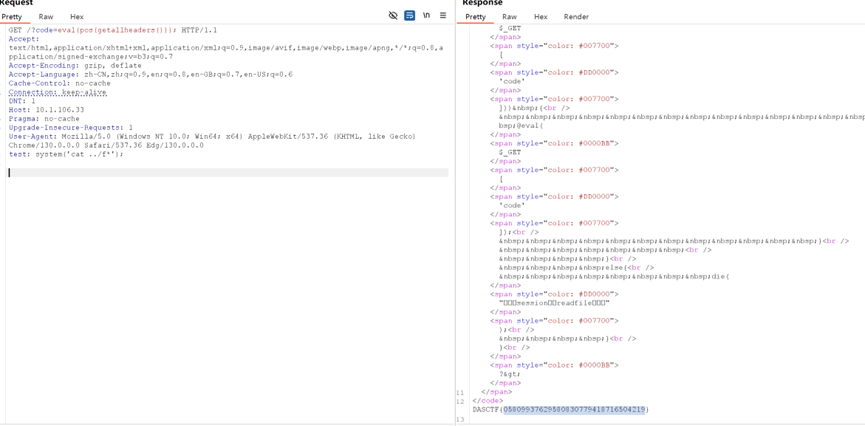
Task: Toggle hide non-printable characters eye icon
Action: pyautogui.click(x=393, y=16)
